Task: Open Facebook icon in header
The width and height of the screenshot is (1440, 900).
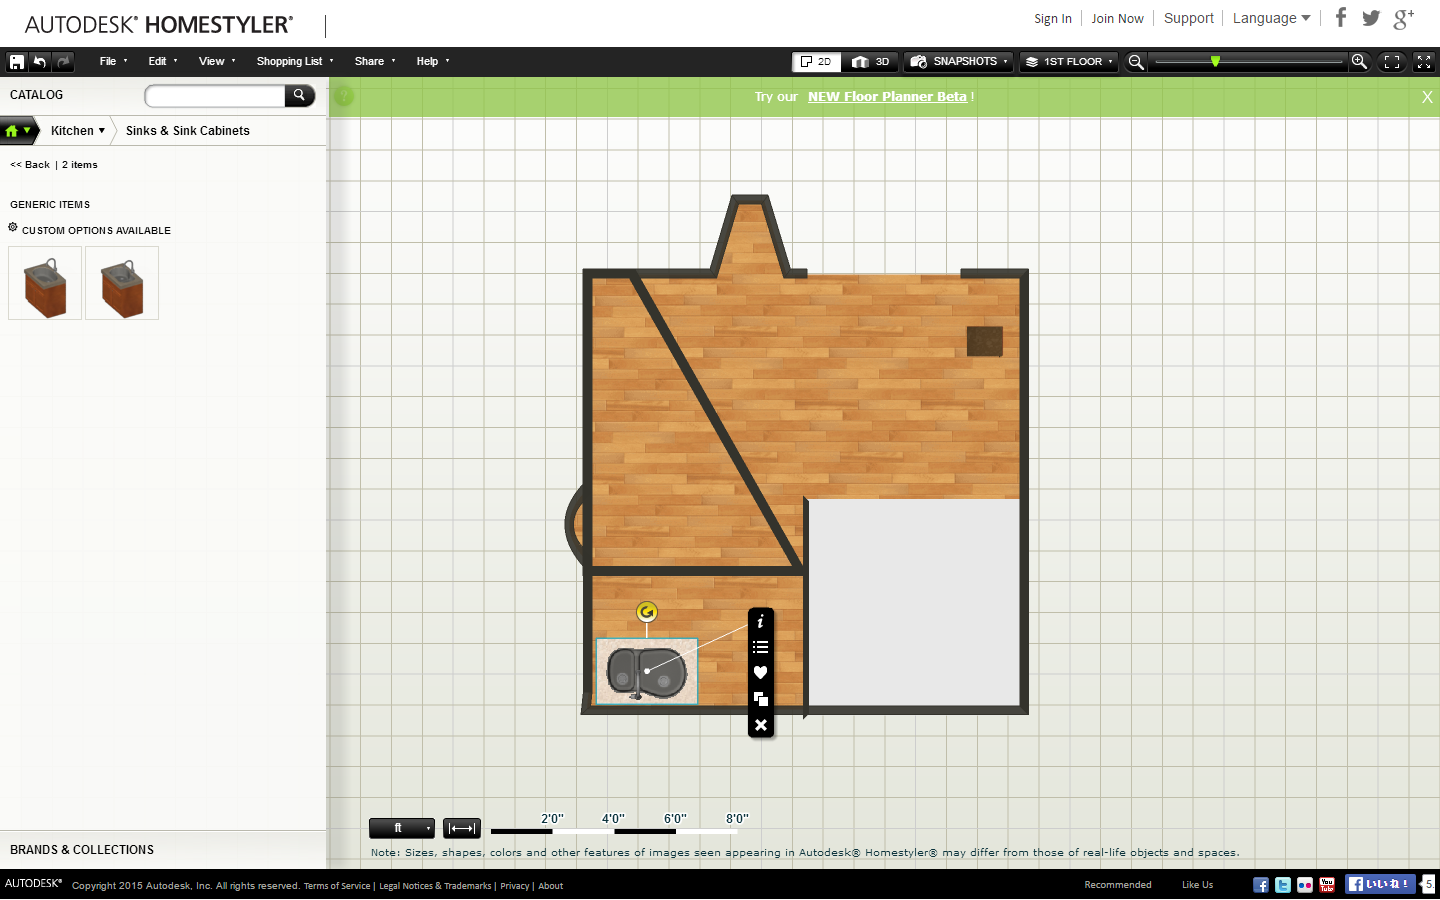Action: pyautogui.click(x=1341, y=17)
